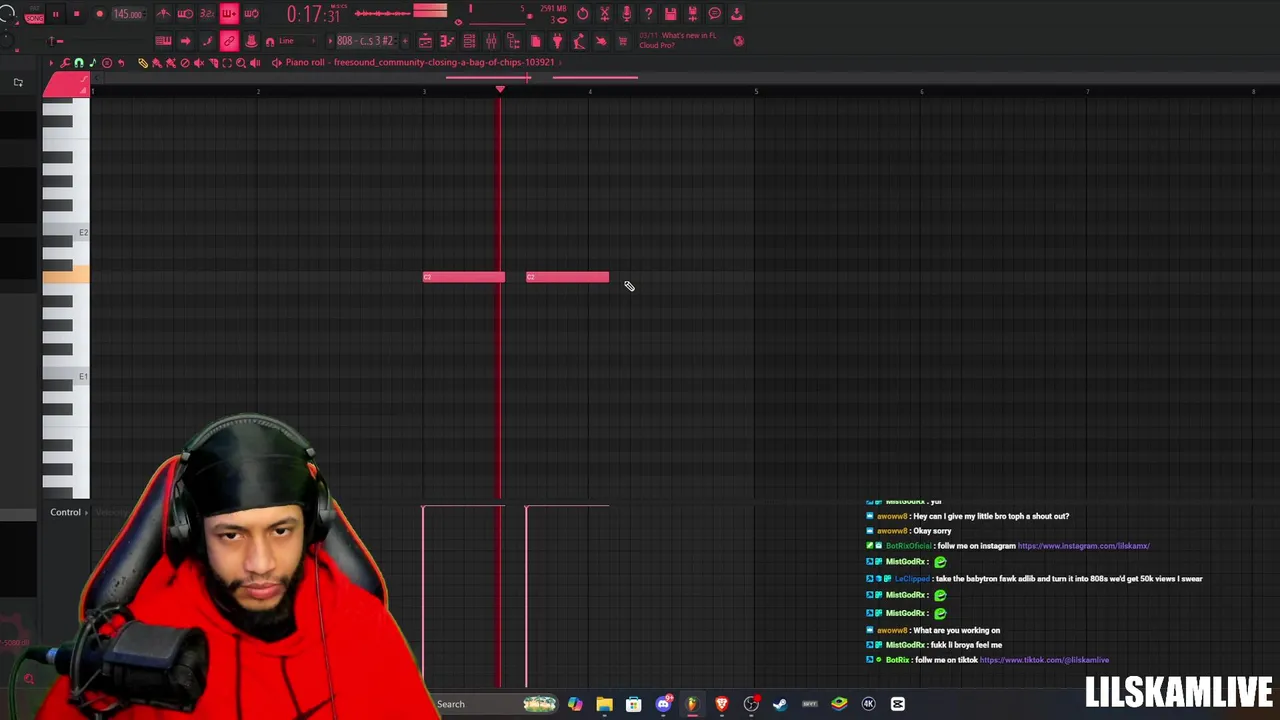
Task: Toggle loop recording mode button
Action: tap(251, 14)
